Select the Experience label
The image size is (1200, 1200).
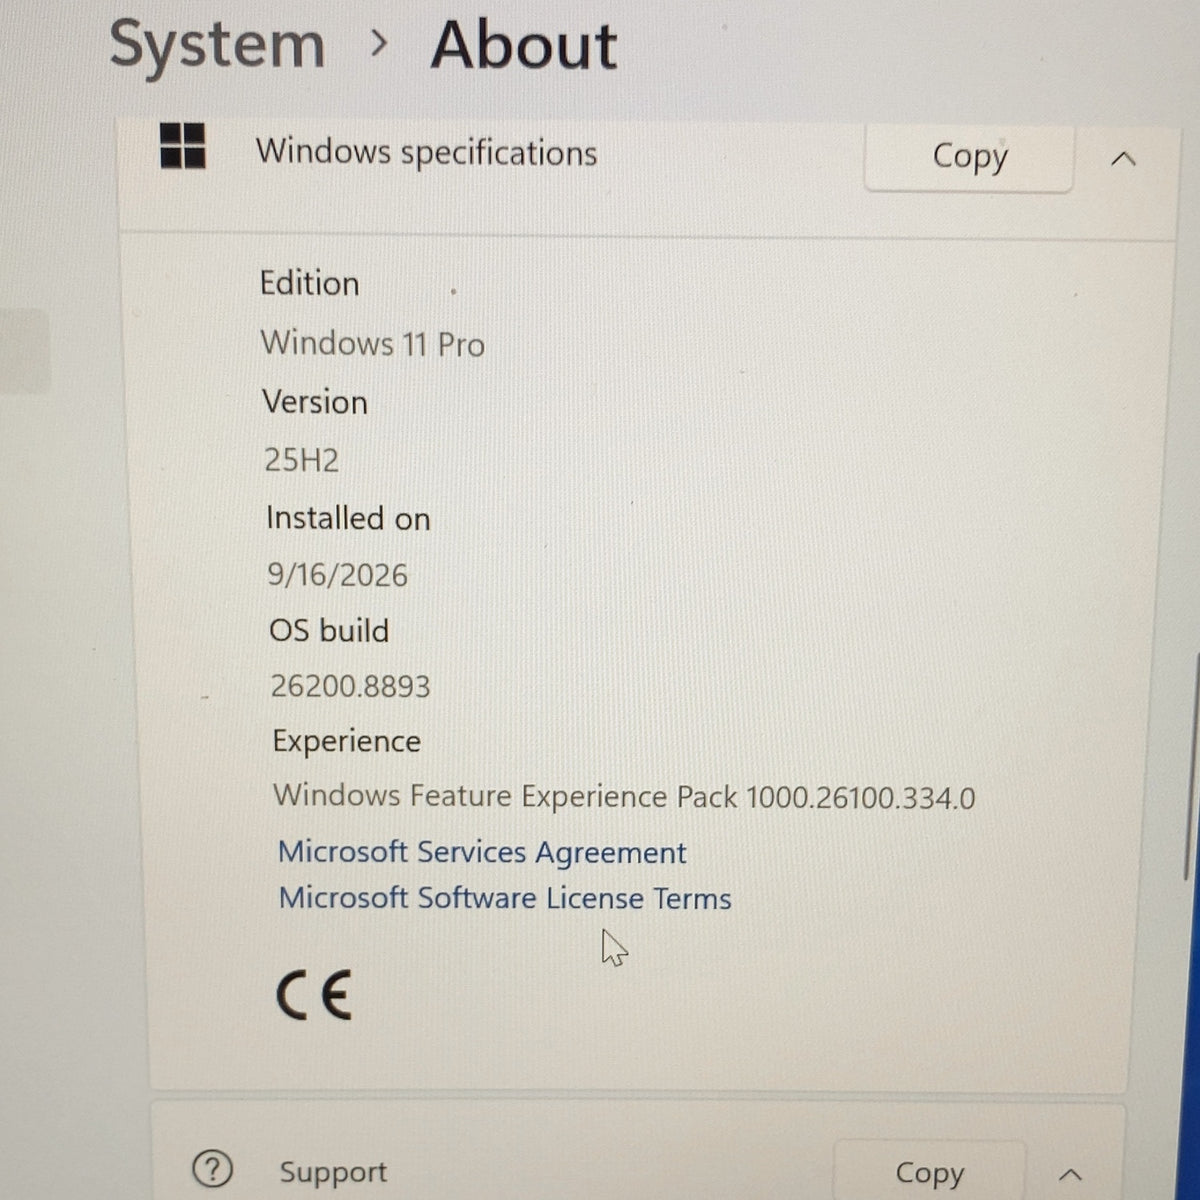pos(347,741)
